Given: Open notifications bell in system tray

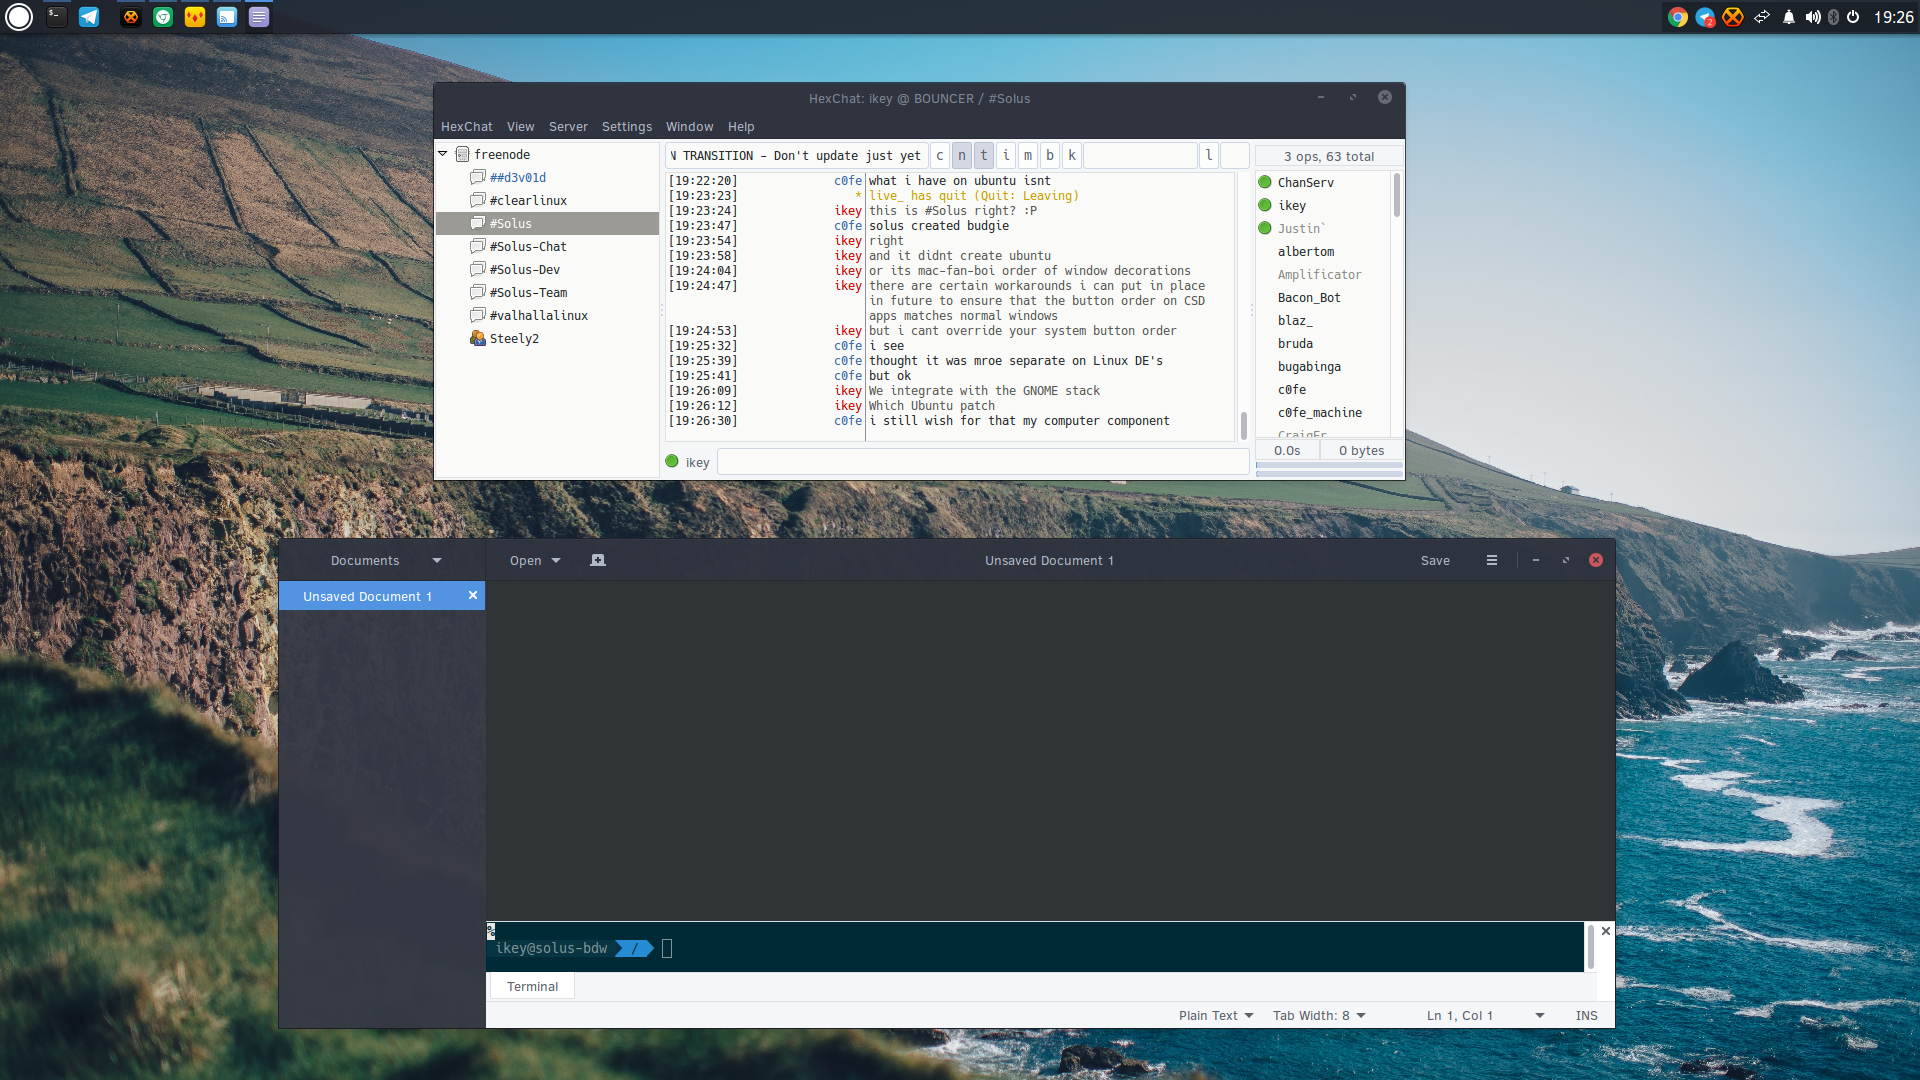Looking at the screenshot, I should tap(1788, 17).
